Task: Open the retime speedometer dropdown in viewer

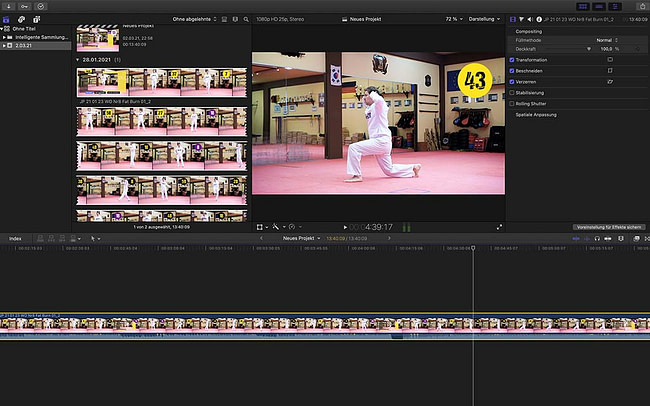Action: (x=295, y=227)
